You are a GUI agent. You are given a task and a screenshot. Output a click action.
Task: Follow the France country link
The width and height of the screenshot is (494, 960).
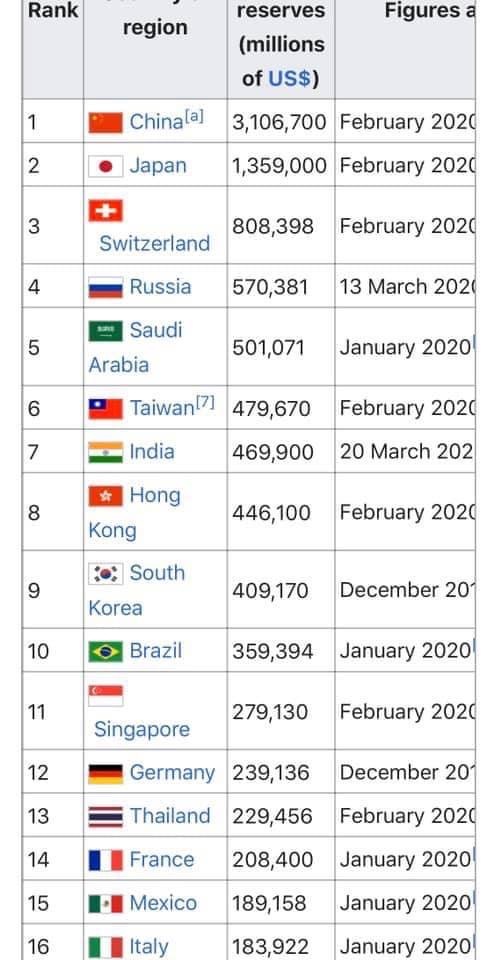click(x=162, y=860)
